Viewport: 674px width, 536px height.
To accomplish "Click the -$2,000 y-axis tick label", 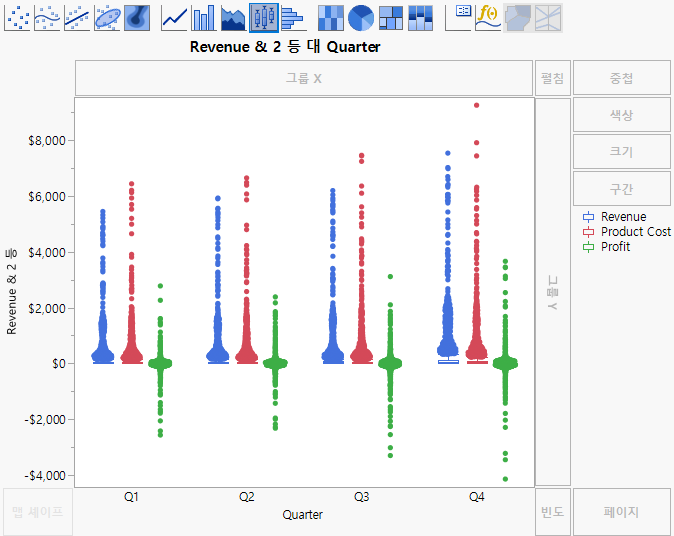I will (45, 420).
